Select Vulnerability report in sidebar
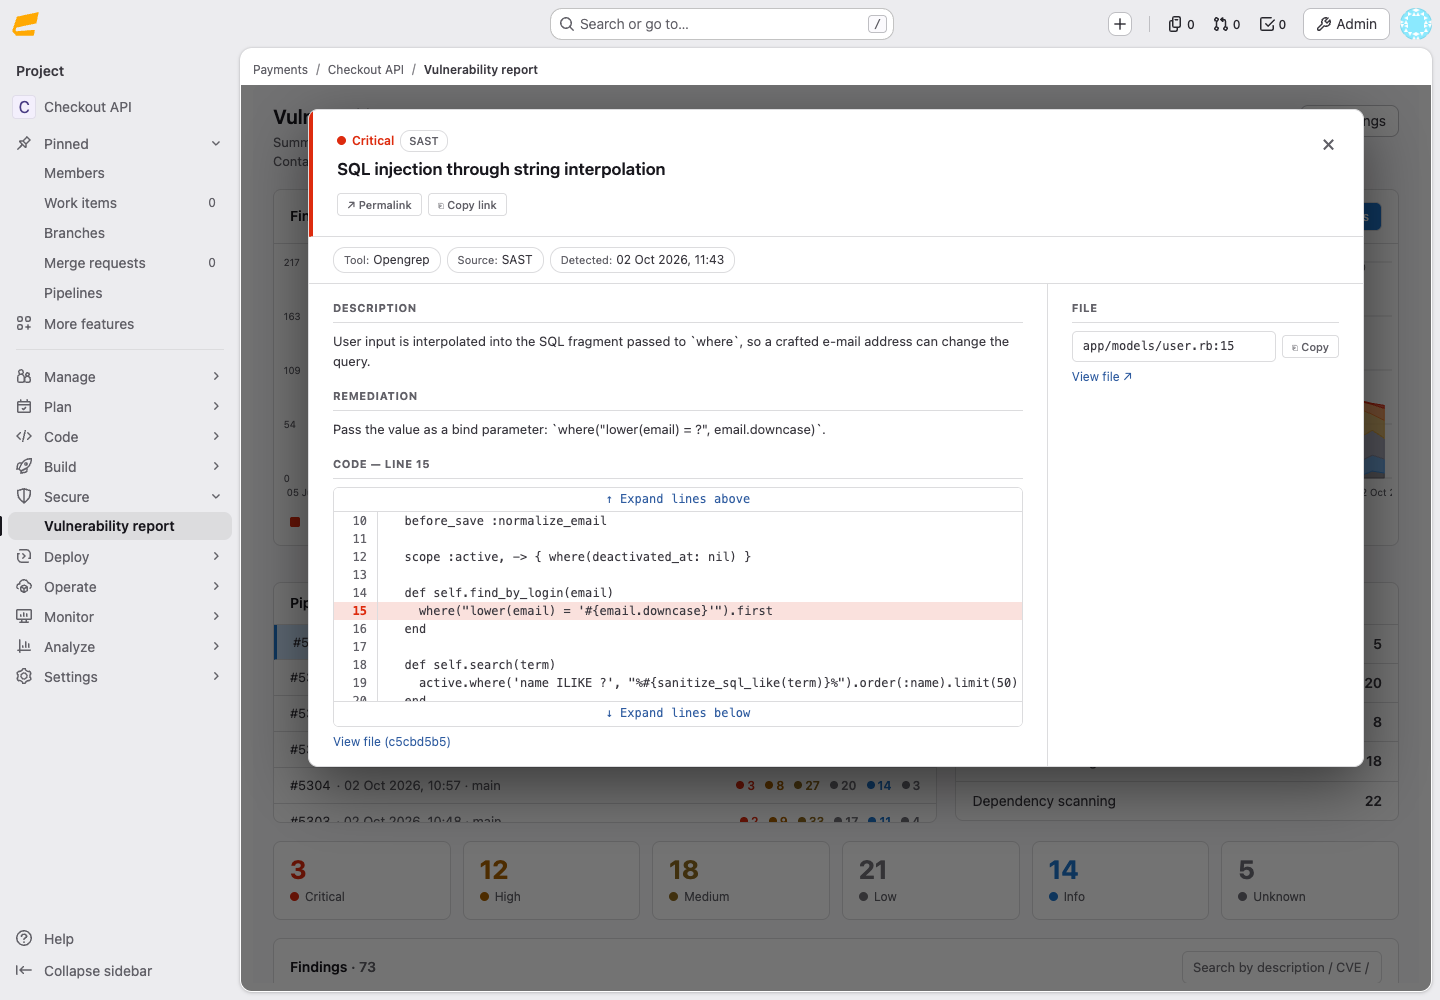1440x1000 pixels. coord(120,526)
